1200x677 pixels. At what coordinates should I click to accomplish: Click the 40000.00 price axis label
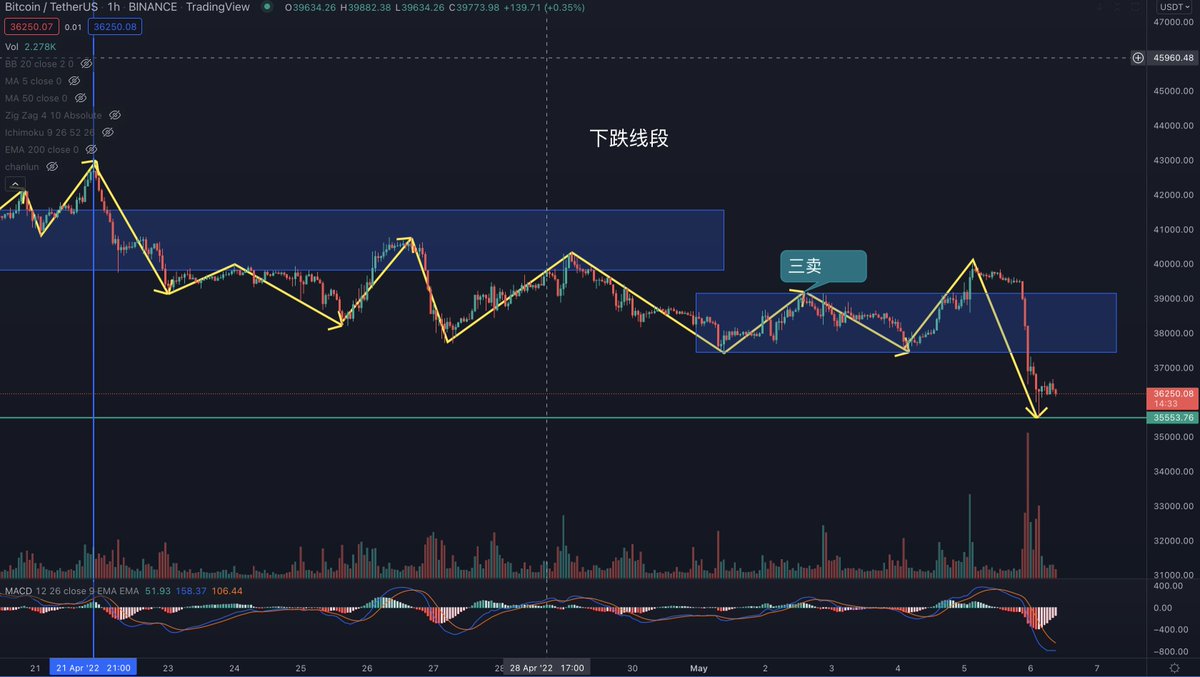[x=1175, y=264]
